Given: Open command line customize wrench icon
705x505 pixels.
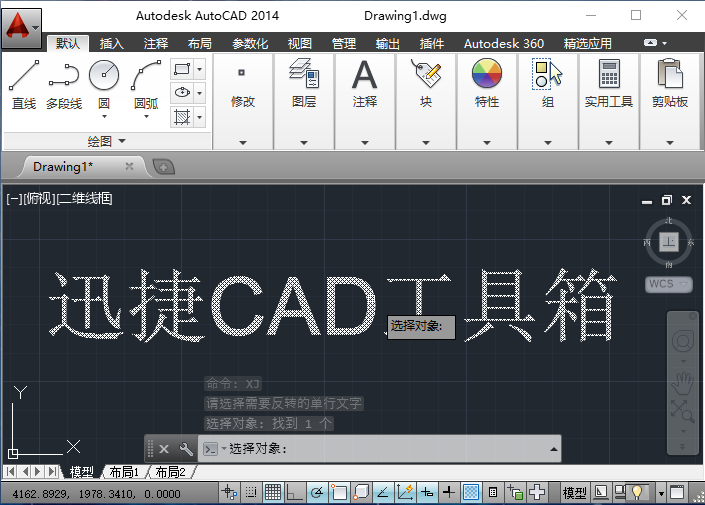Looking at the screenshot, I should (186, 449).
